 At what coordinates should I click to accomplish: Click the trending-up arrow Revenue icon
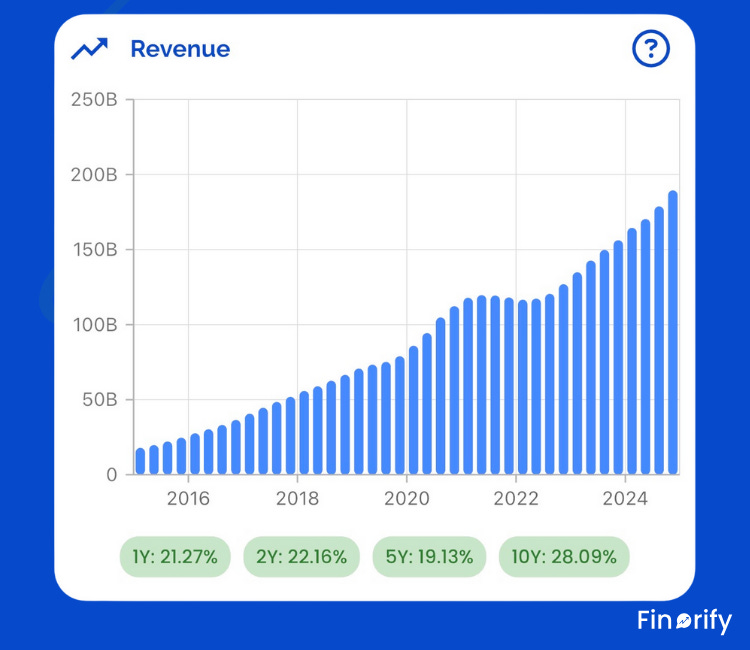tap(89, 49)
